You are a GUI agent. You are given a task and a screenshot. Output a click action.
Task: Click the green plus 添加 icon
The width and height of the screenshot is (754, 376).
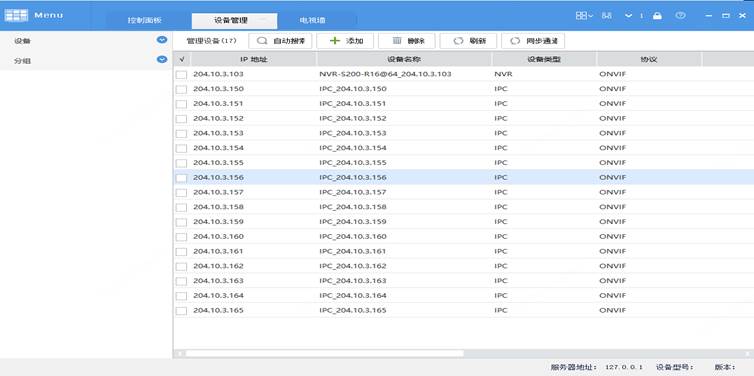coord(335,41)
